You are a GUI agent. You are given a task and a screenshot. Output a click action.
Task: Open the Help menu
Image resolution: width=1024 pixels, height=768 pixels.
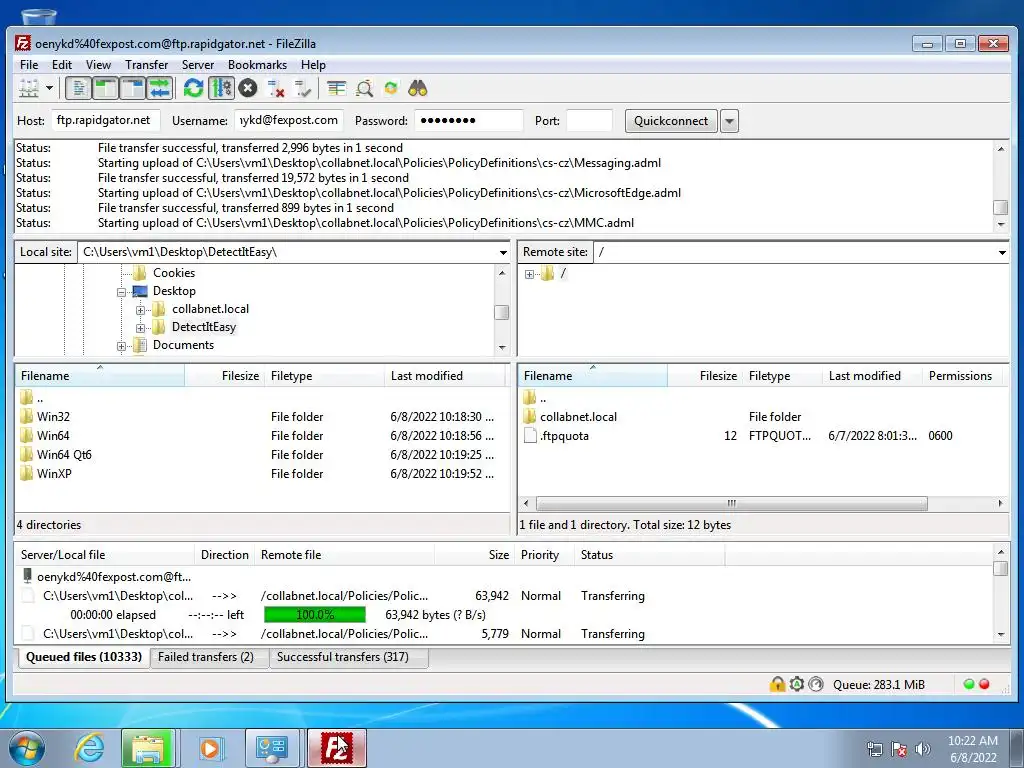tap(313, 65)
